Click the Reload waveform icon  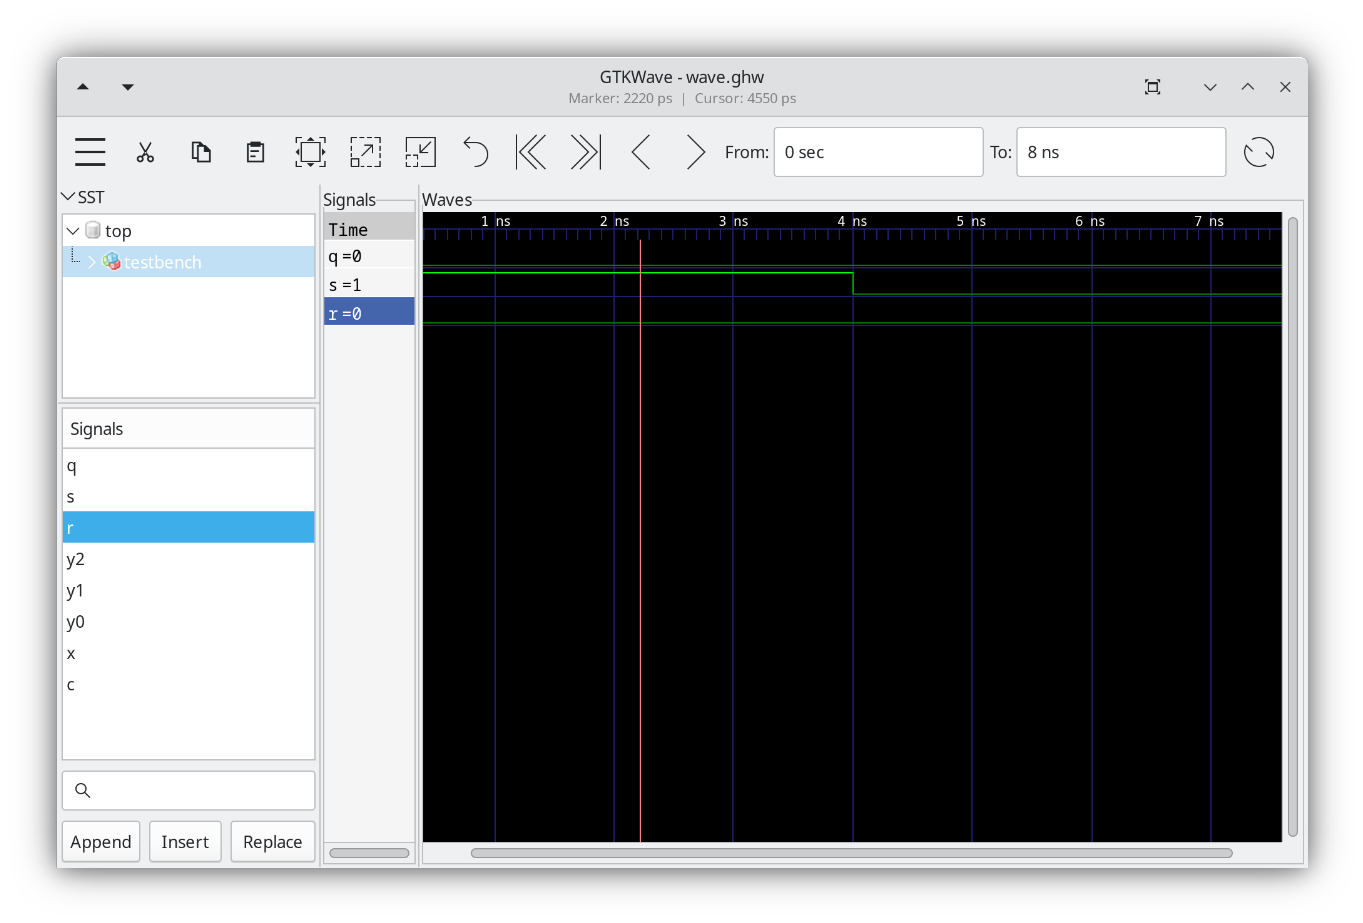tap(1258, 152)
